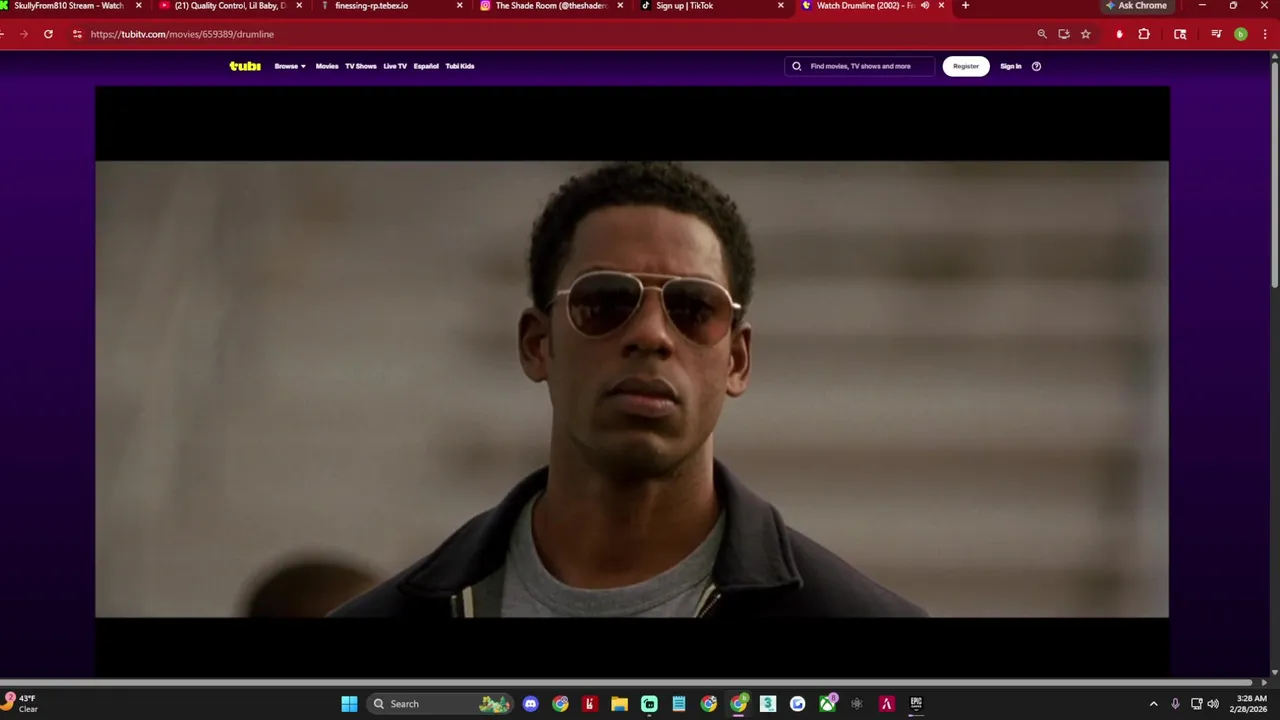
Task: Open the green Chrome profile avatar
Action: [x=1241, y=34]
